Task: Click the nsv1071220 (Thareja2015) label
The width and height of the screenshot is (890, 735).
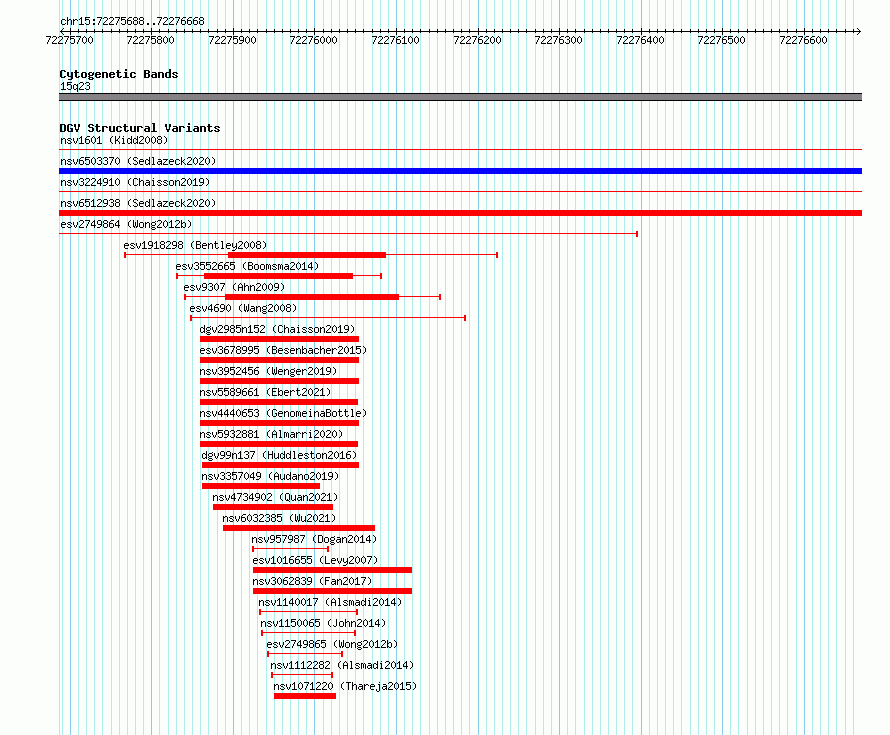Action: click(345, 686)
